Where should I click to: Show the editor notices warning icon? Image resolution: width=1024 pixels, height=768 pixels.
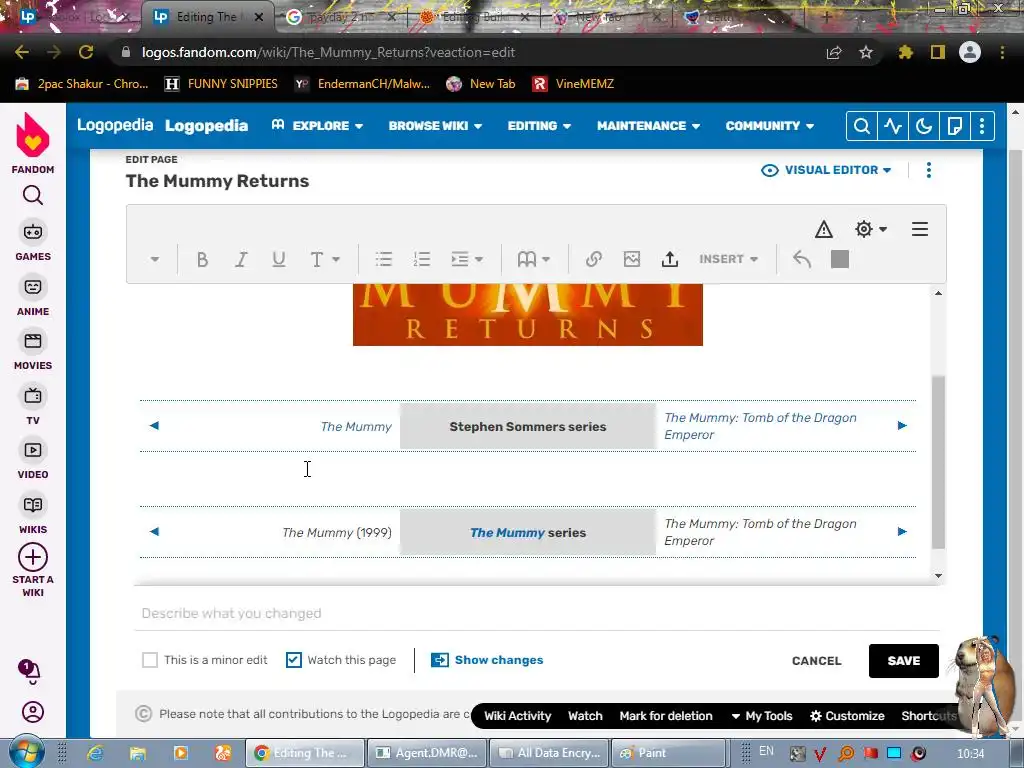pos(824,229)
